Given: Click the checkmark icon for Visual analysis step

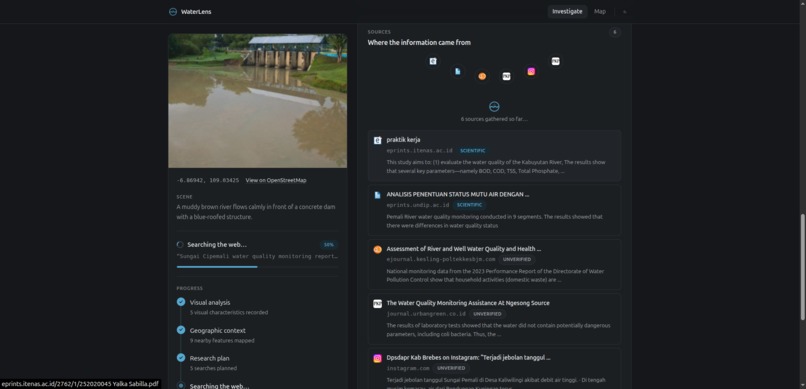Looking at the screenshot, I should tap(181, 302).
